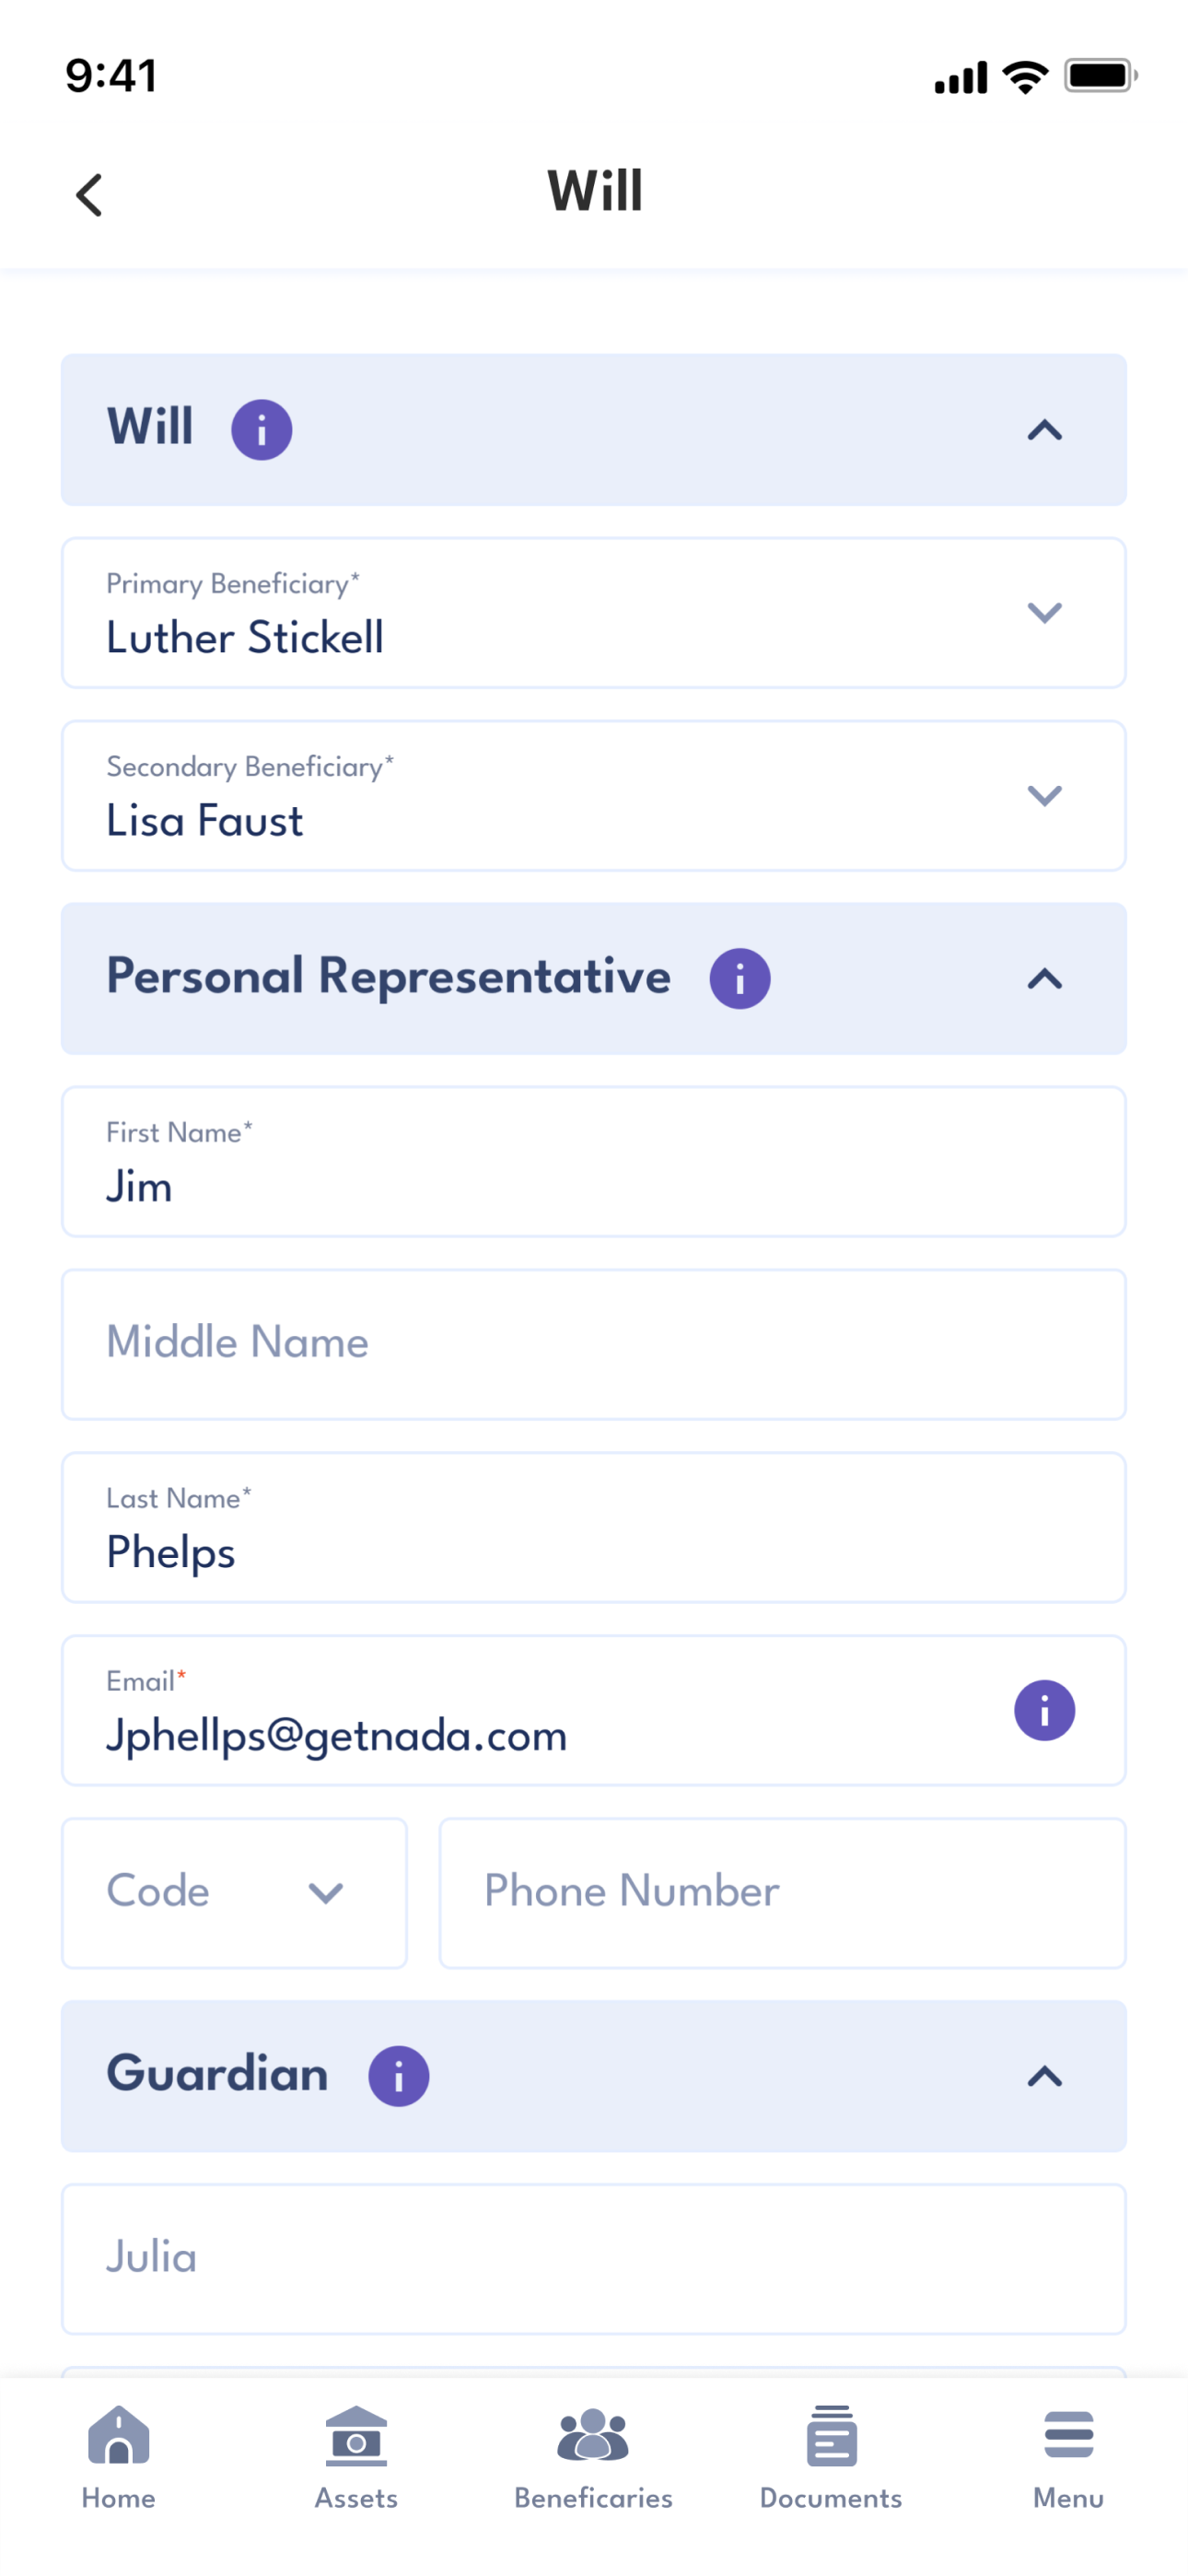Open Guardian section info icon
Image resolution: width=1188 pixels, height=2576 pixels.
(x=398, y=2076)
